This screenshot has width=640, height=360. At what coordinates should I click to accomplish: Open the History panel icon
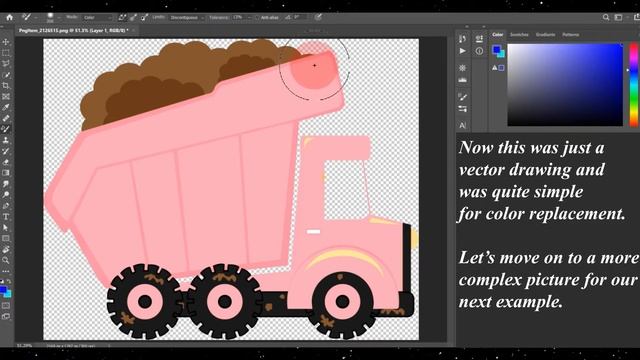(x=462, y=39)
